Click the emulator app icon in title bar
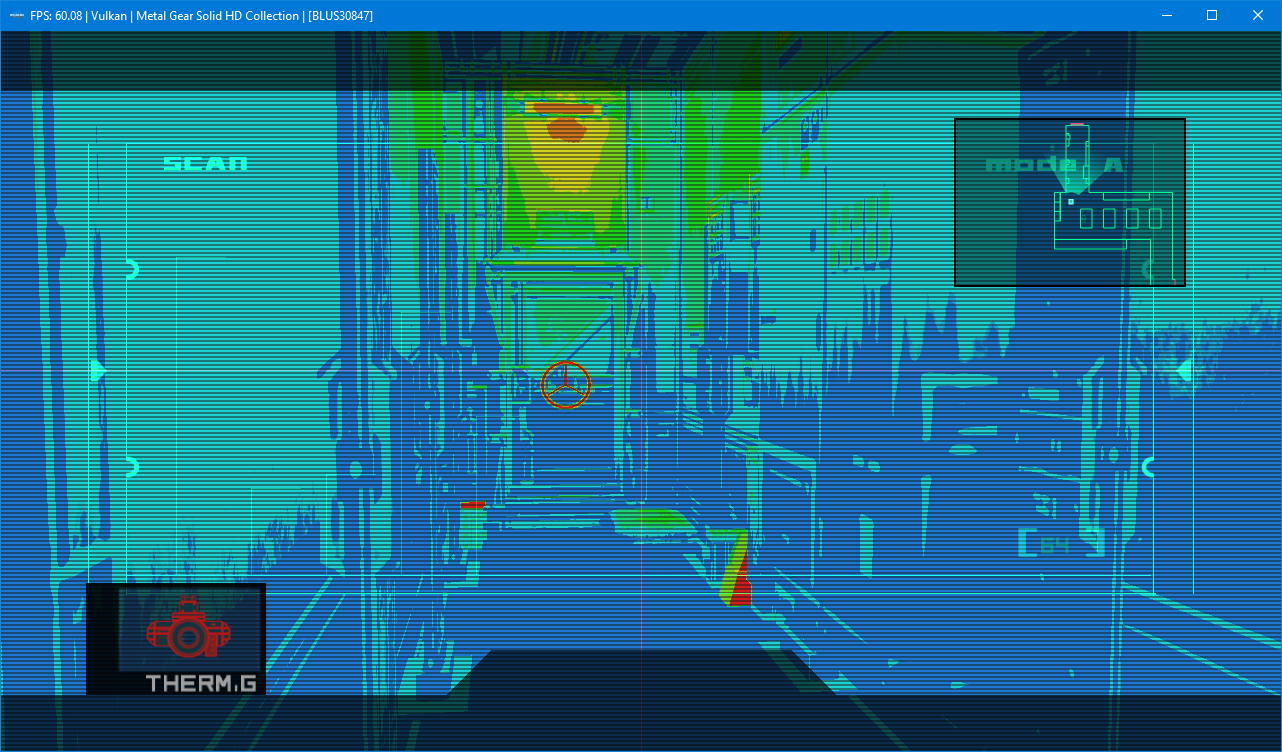Screen dimensions: 1282x752 [17, 15]
